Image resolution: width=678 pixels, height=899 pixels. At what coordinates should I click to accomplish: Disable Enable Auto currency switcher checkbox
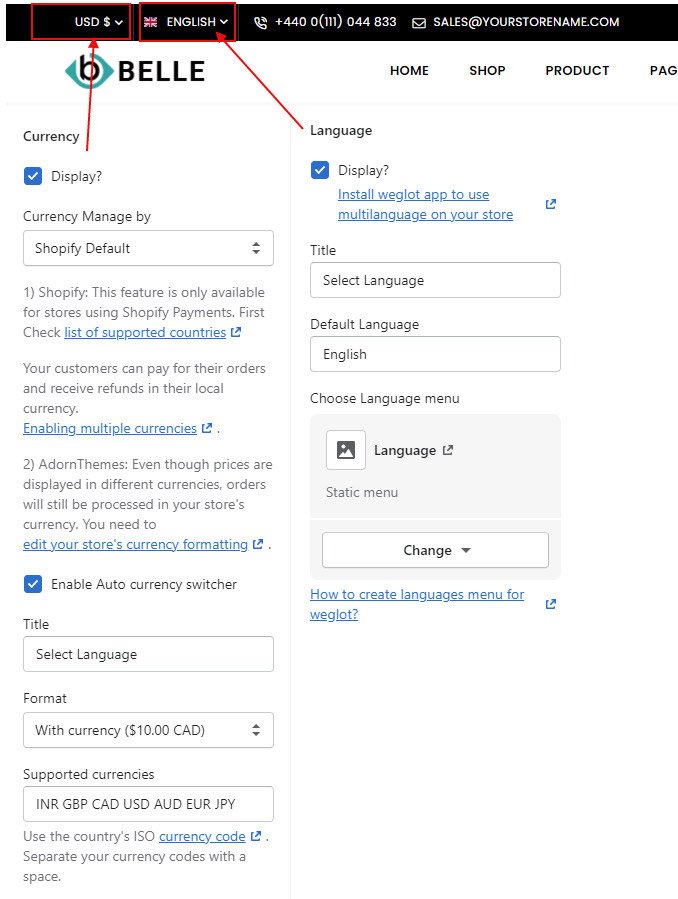tap(33, 584)
